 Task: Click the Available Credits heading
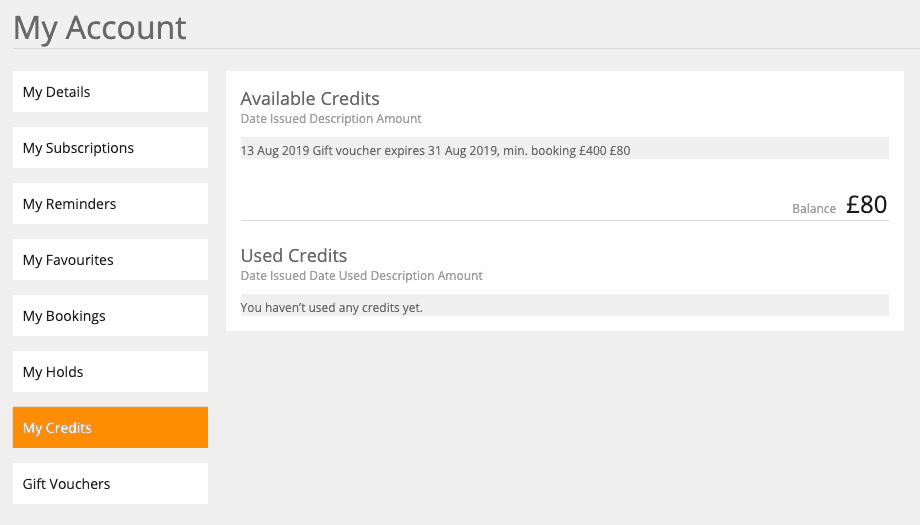click(x=310, y=98)
